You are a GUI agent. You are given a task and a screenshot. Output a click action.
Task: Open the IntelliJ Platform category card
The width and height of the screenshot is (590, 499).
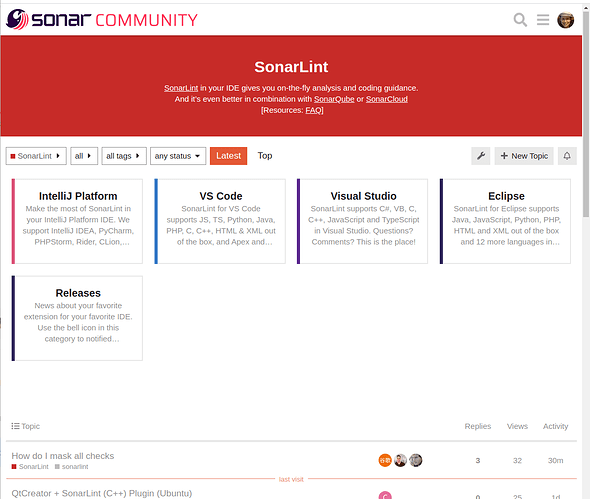click(77, 221)
